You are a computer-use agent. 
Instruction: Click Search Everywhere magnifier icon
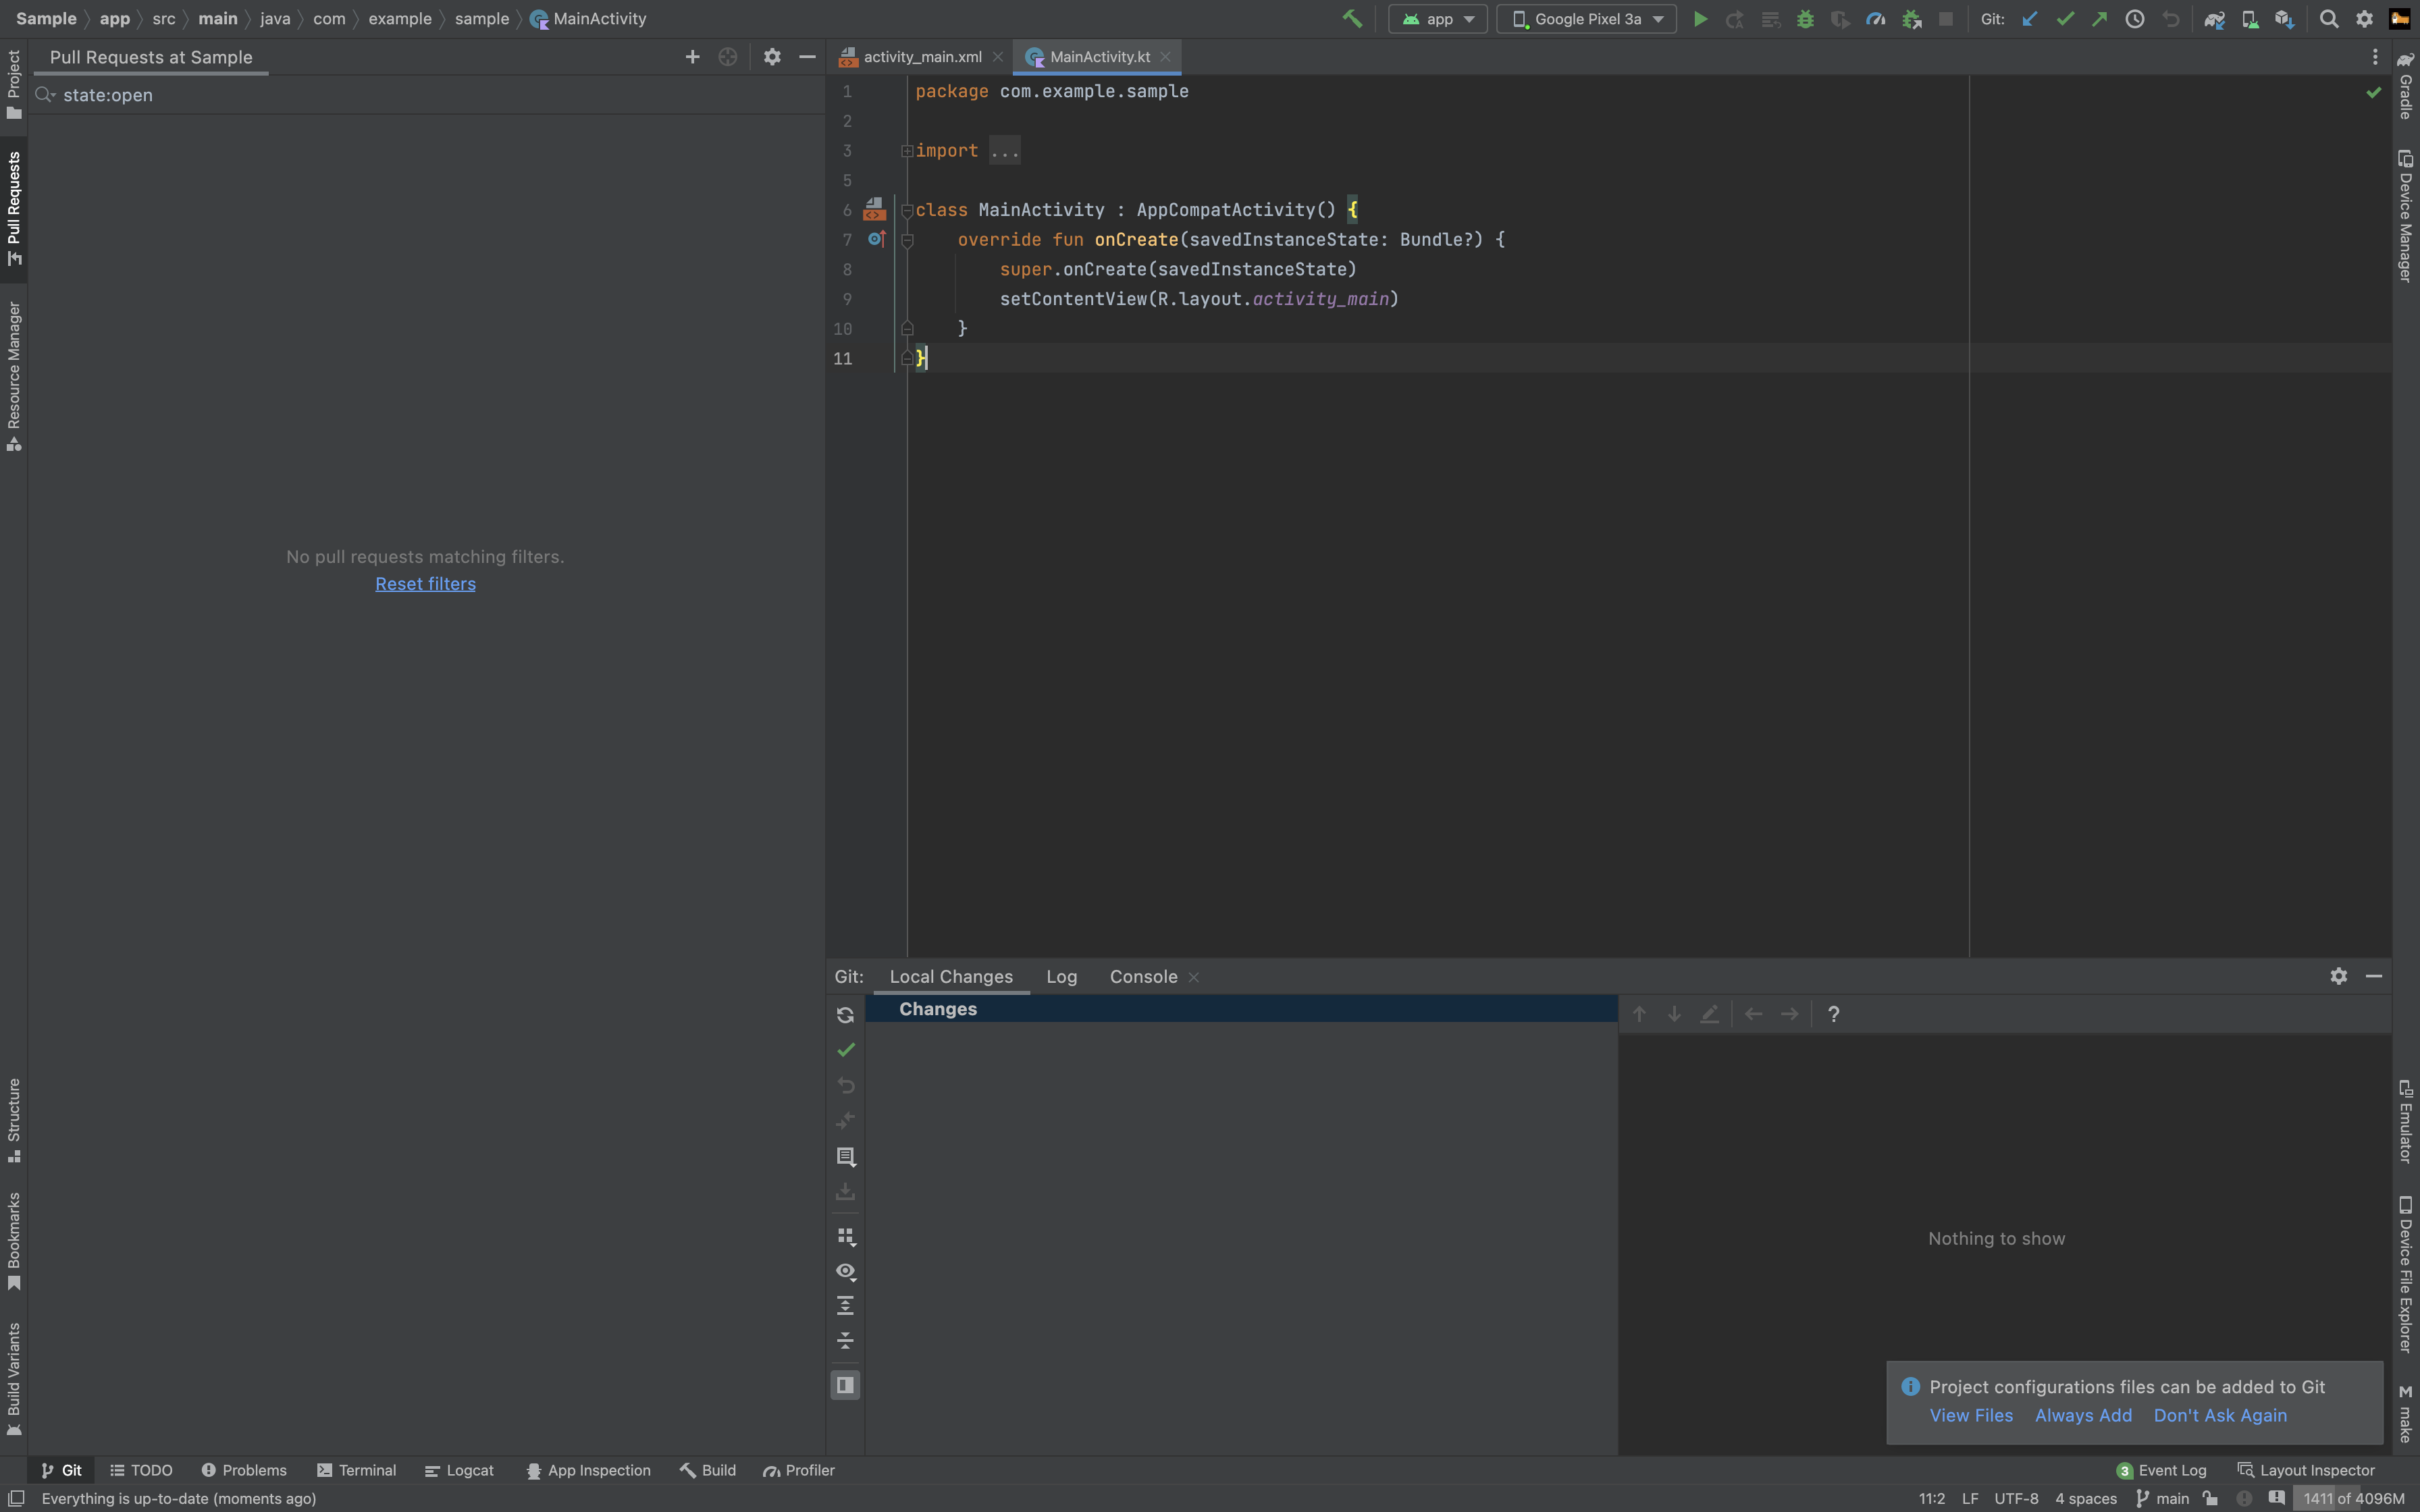click(2328, 19)
